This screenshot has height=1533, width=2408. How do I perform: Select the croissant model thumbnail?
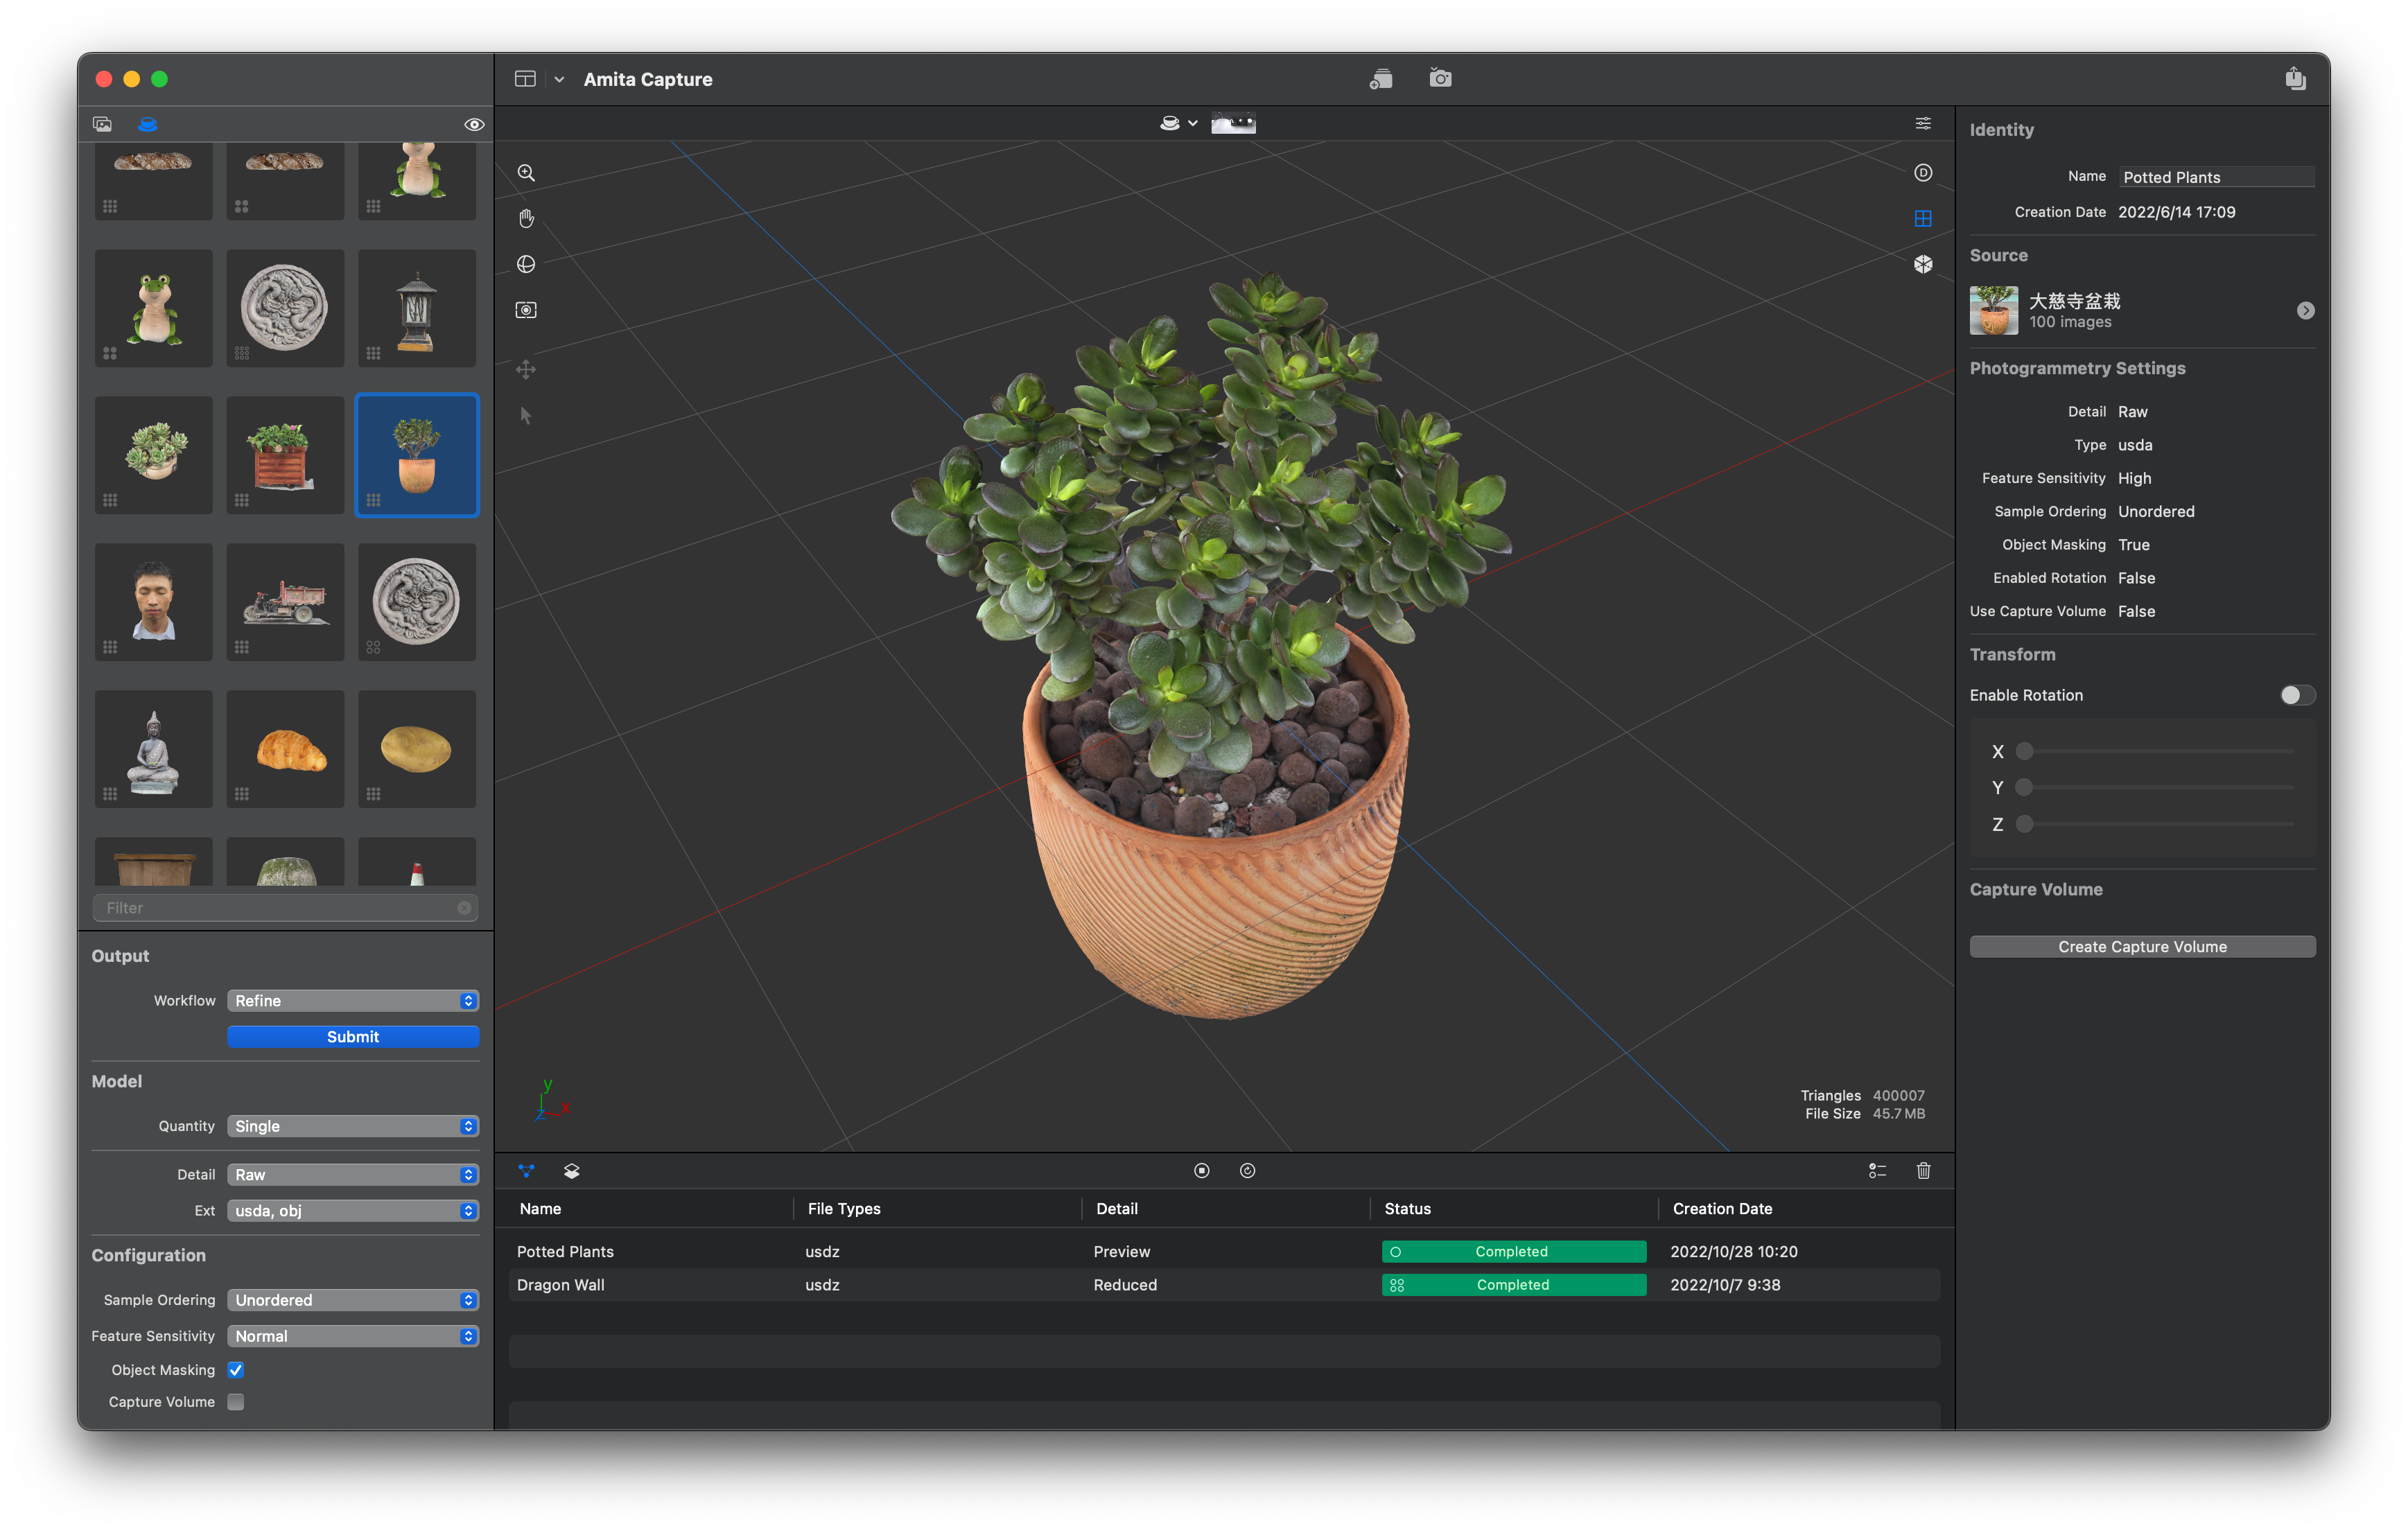pos(285,748)
